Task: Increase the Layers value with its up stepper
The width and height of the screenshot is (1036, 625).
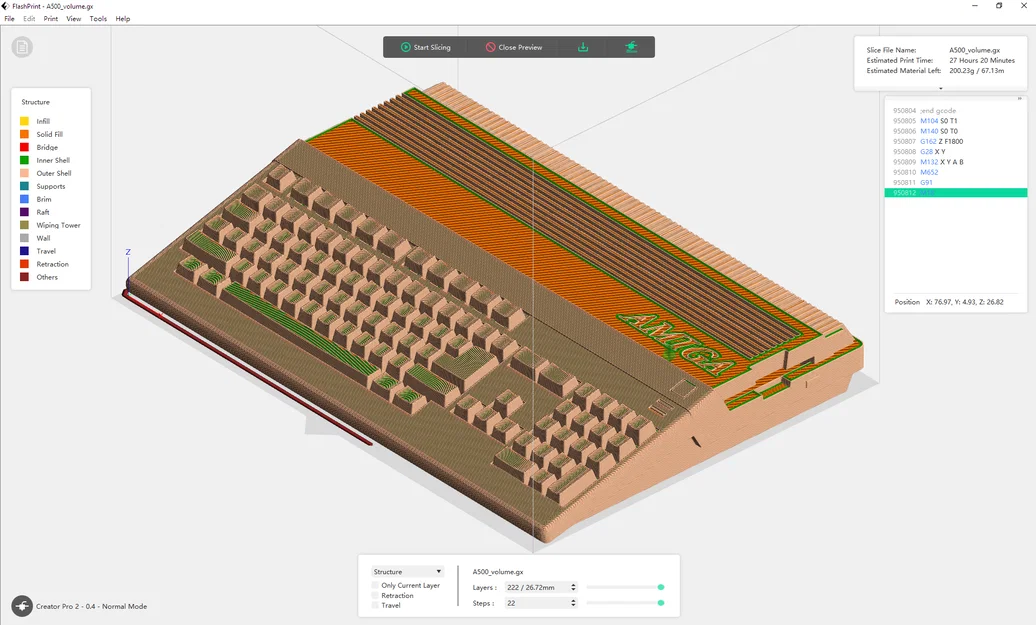Action: pyautogui.click(x=573, y=583)
